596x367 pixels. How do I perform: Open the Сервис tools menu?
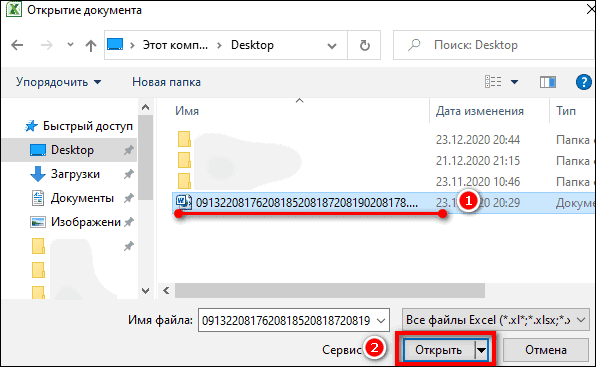(341, 350)
